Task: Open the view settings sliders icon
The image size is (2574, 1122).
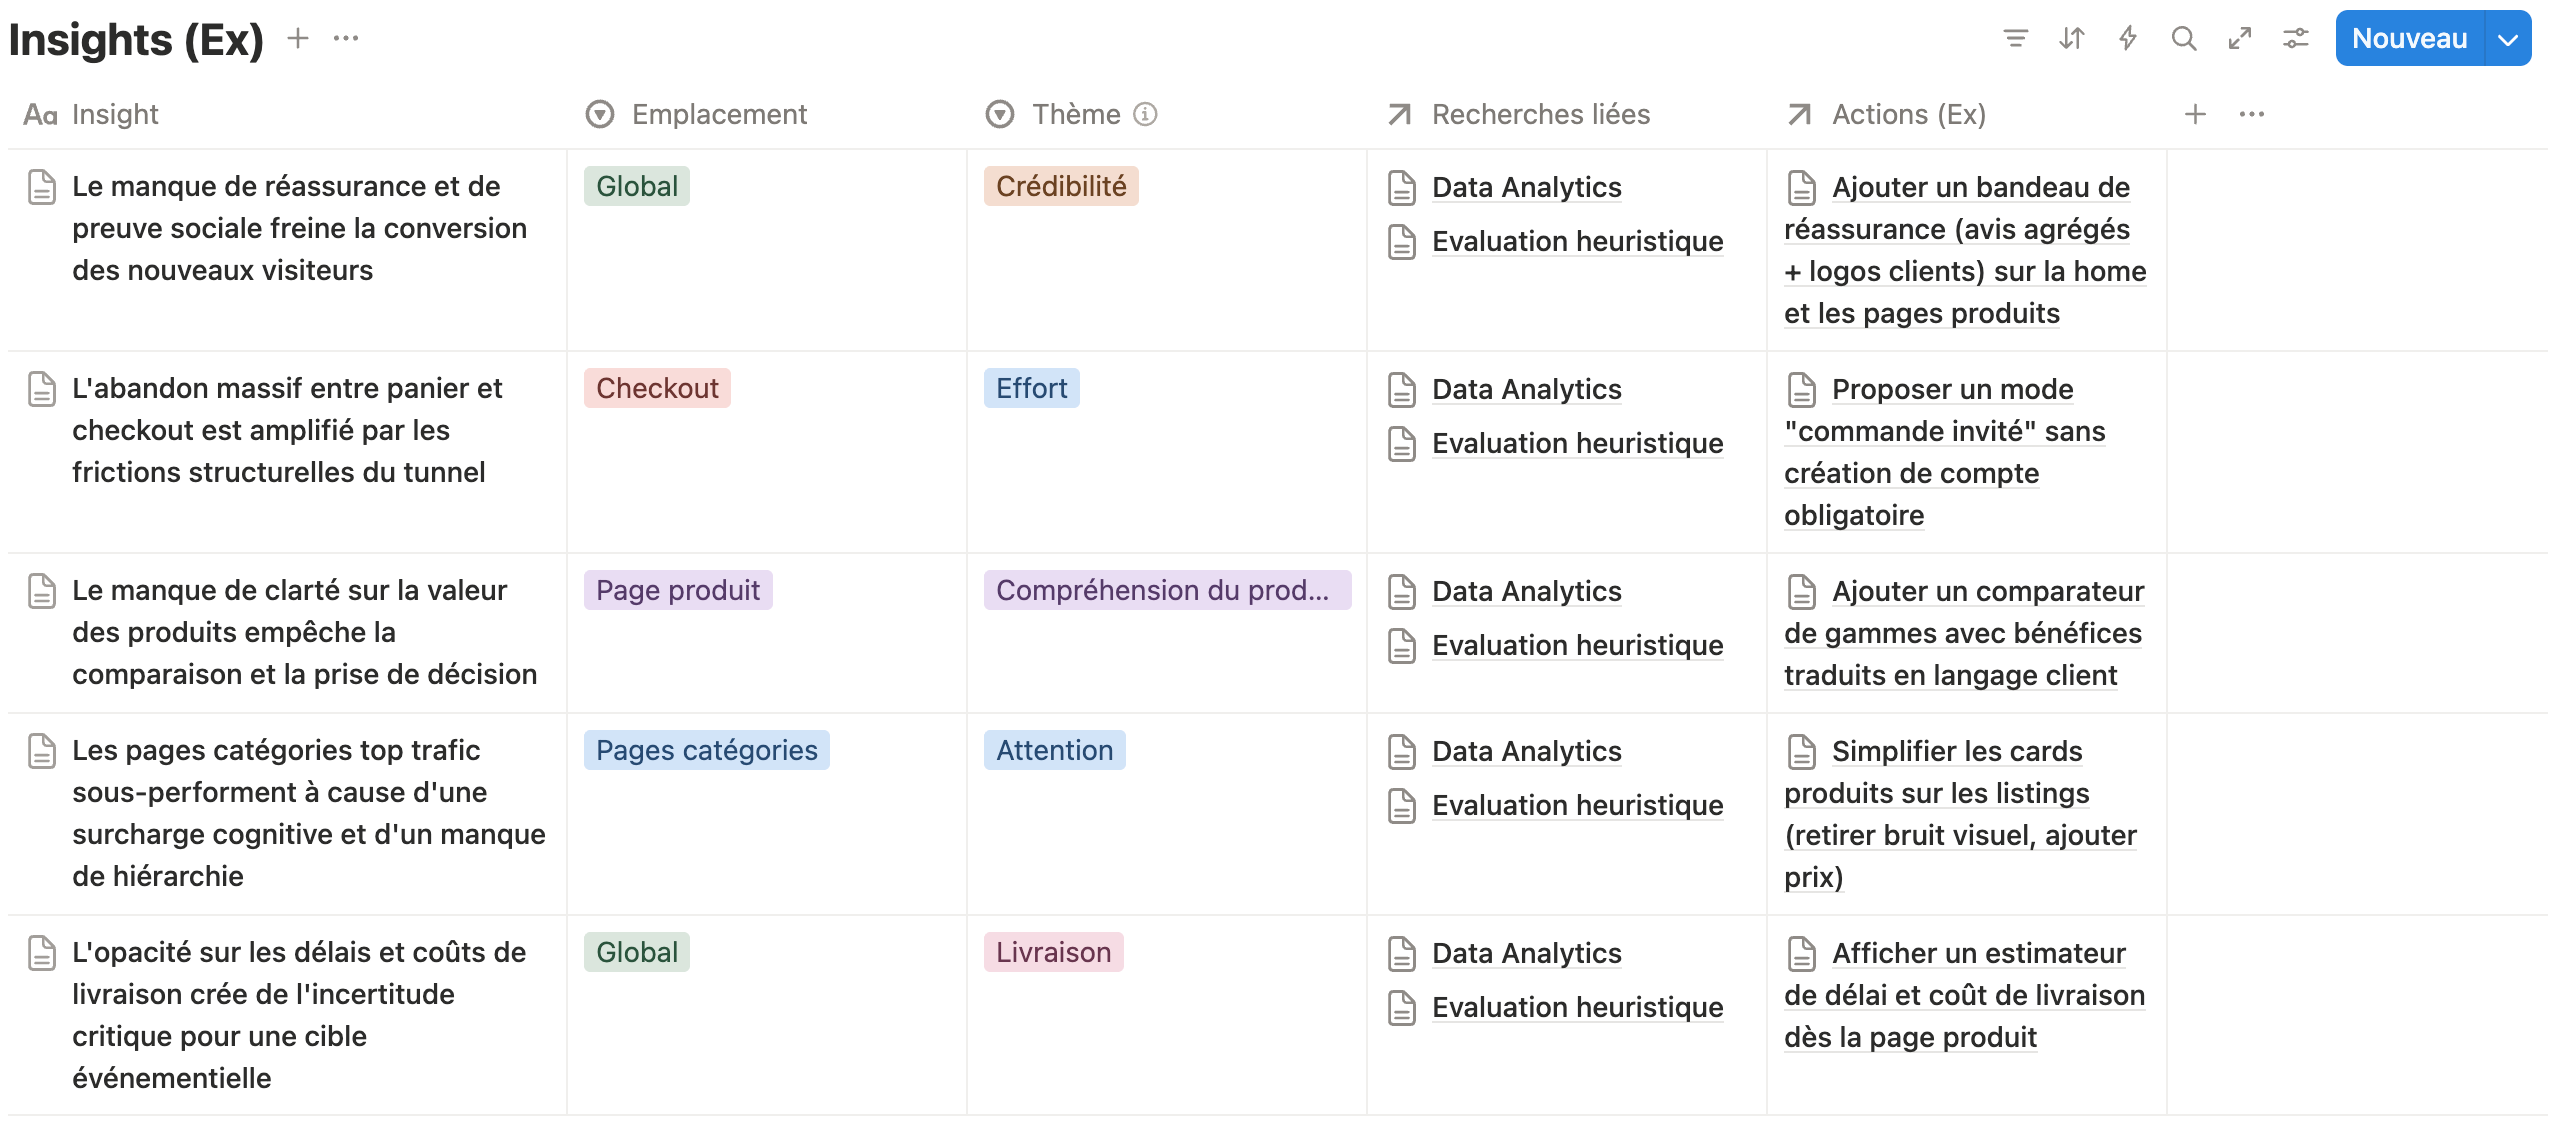Action: point(2296,39)
